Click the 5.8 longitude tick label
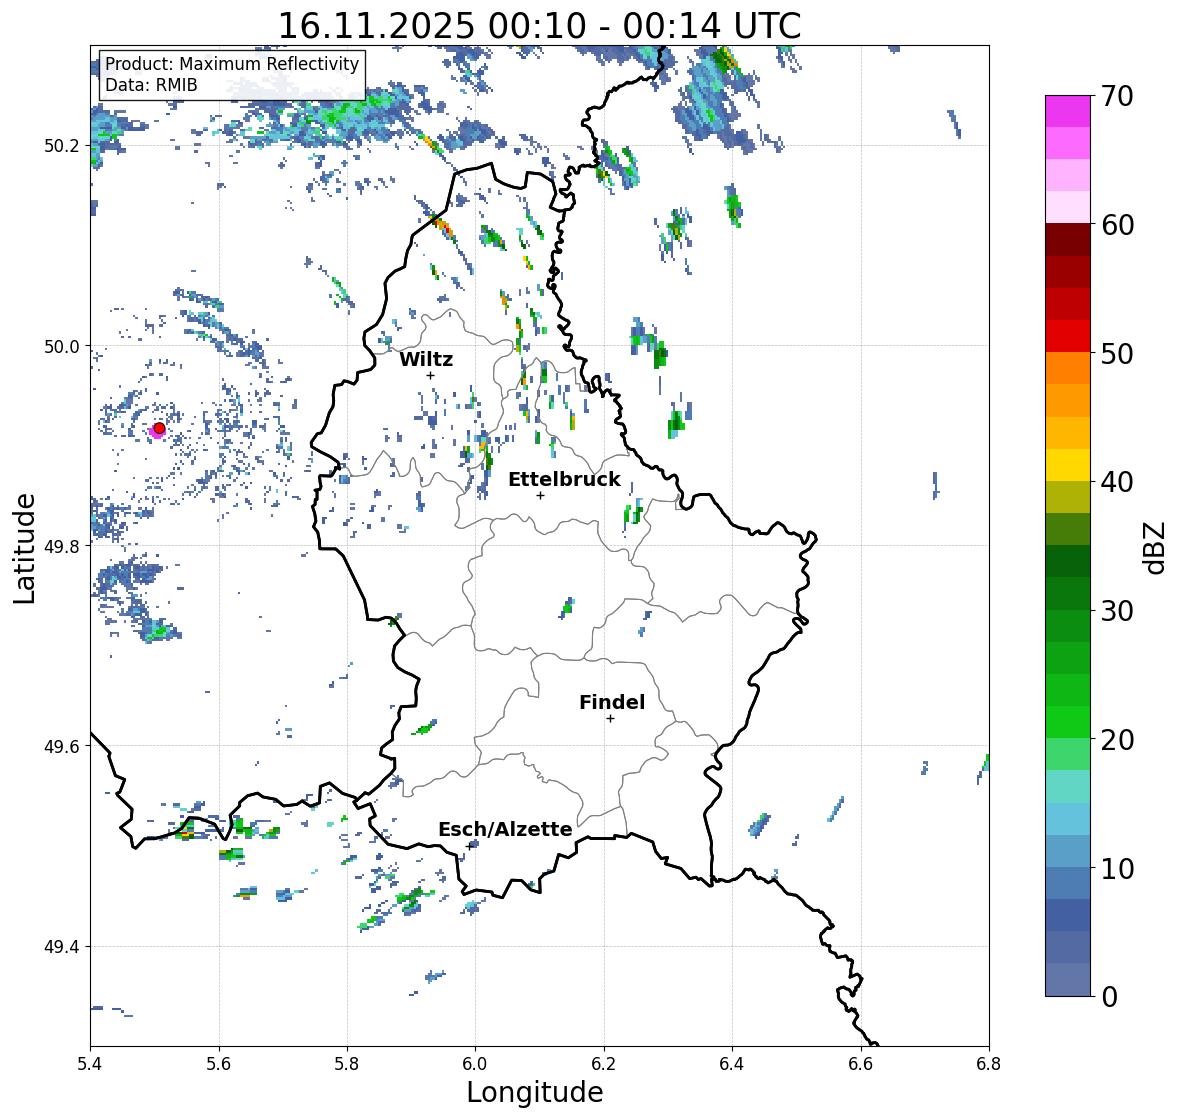 (347, 1063)
